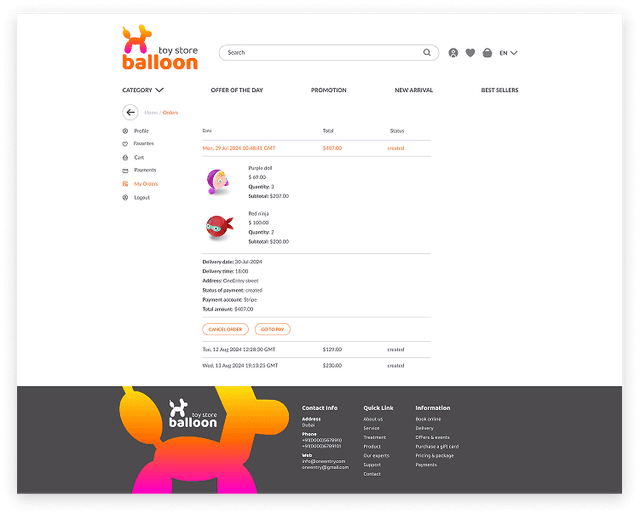Screen dimensions: 640x515
Task: Expand the CATEGORY dropdown menu
Action: 143,90
